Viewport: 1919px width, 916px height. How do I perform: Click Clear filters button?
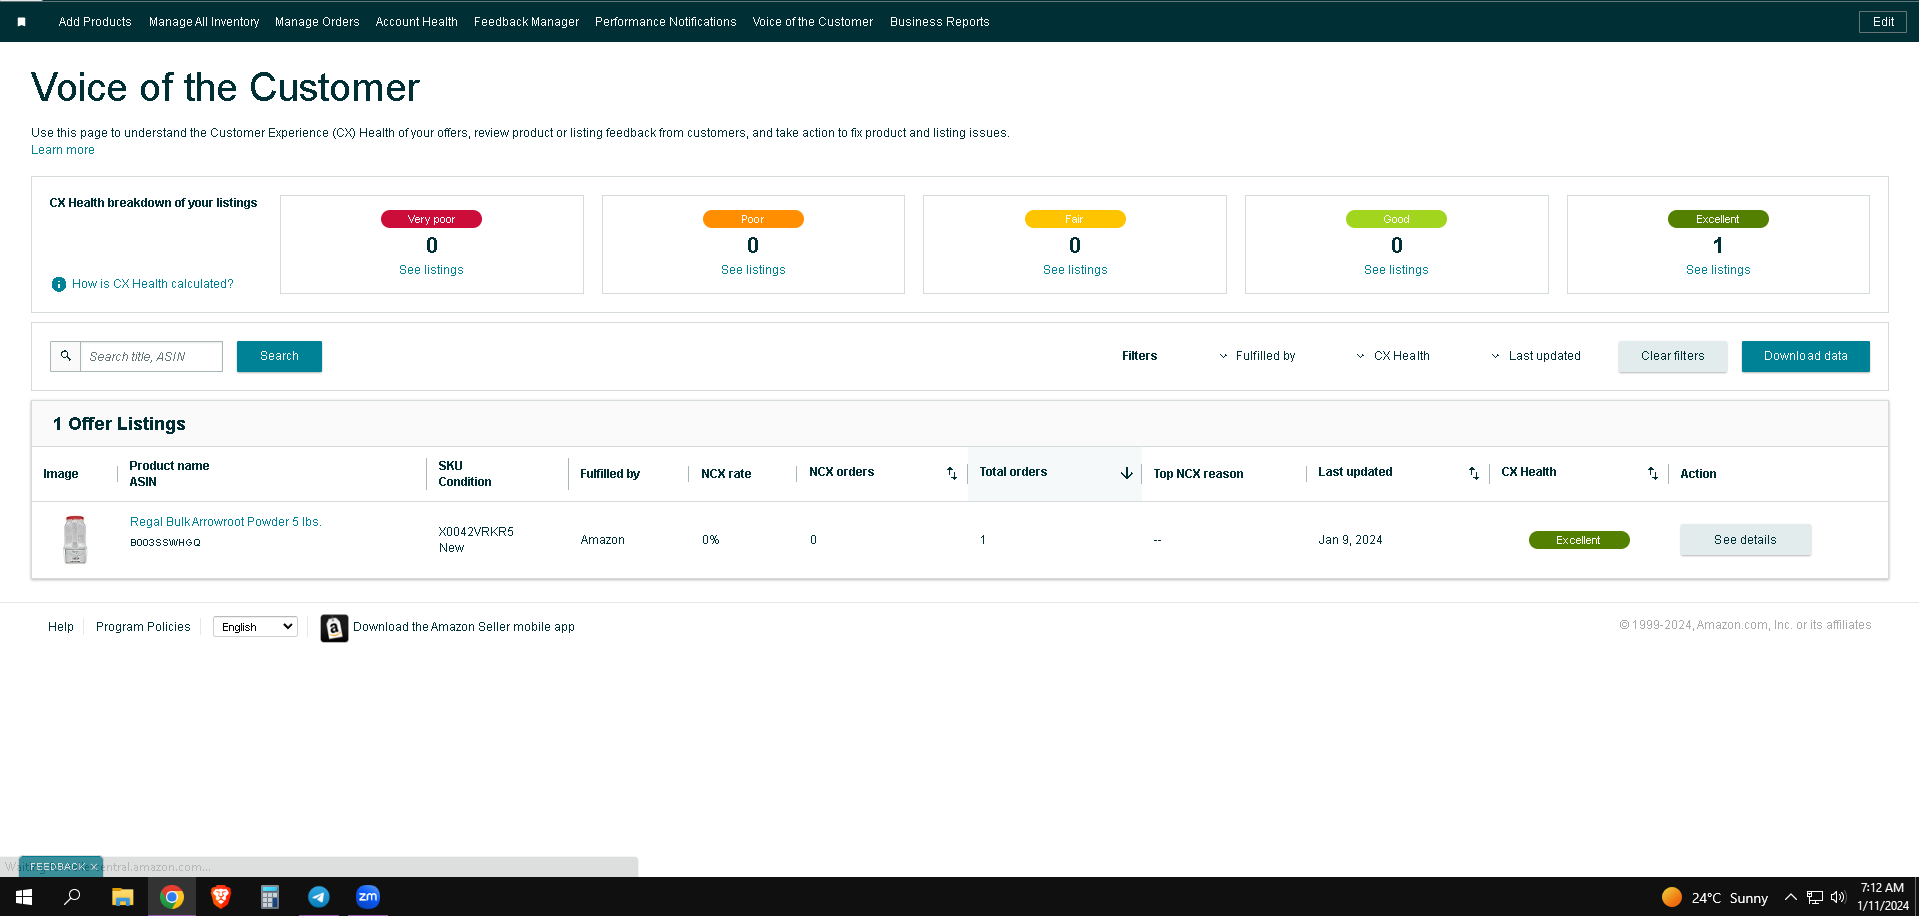1673,356
